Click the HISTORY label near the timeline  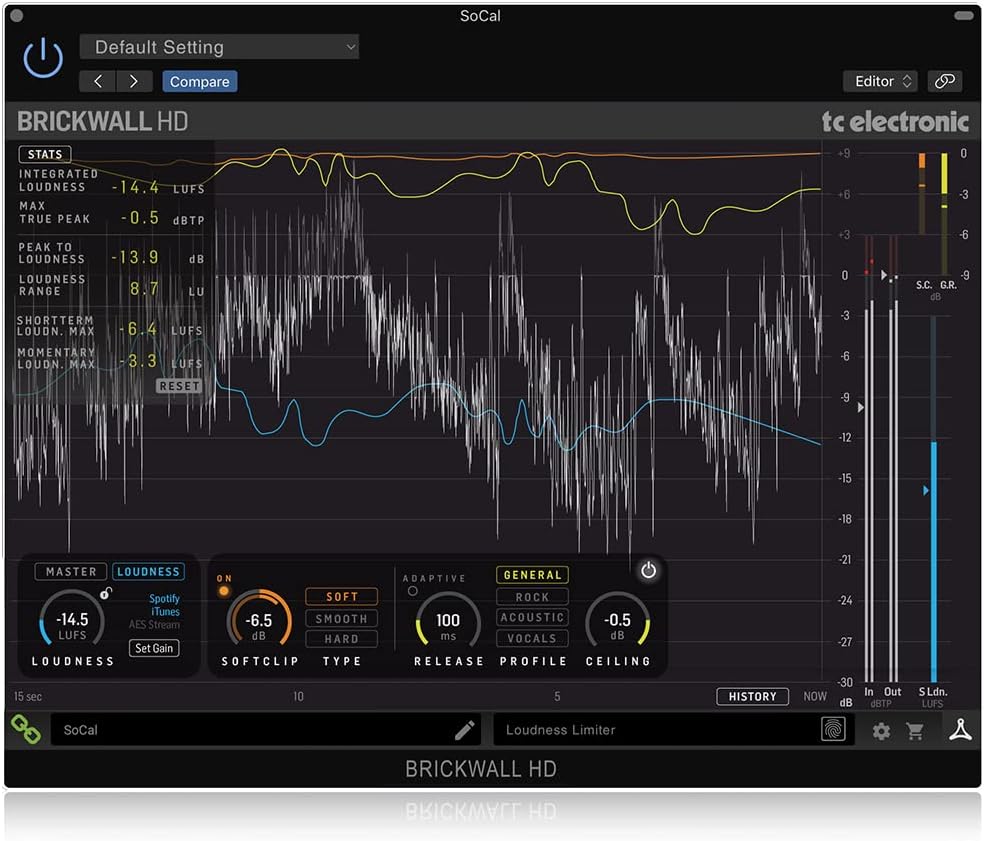tap(752, 696)
